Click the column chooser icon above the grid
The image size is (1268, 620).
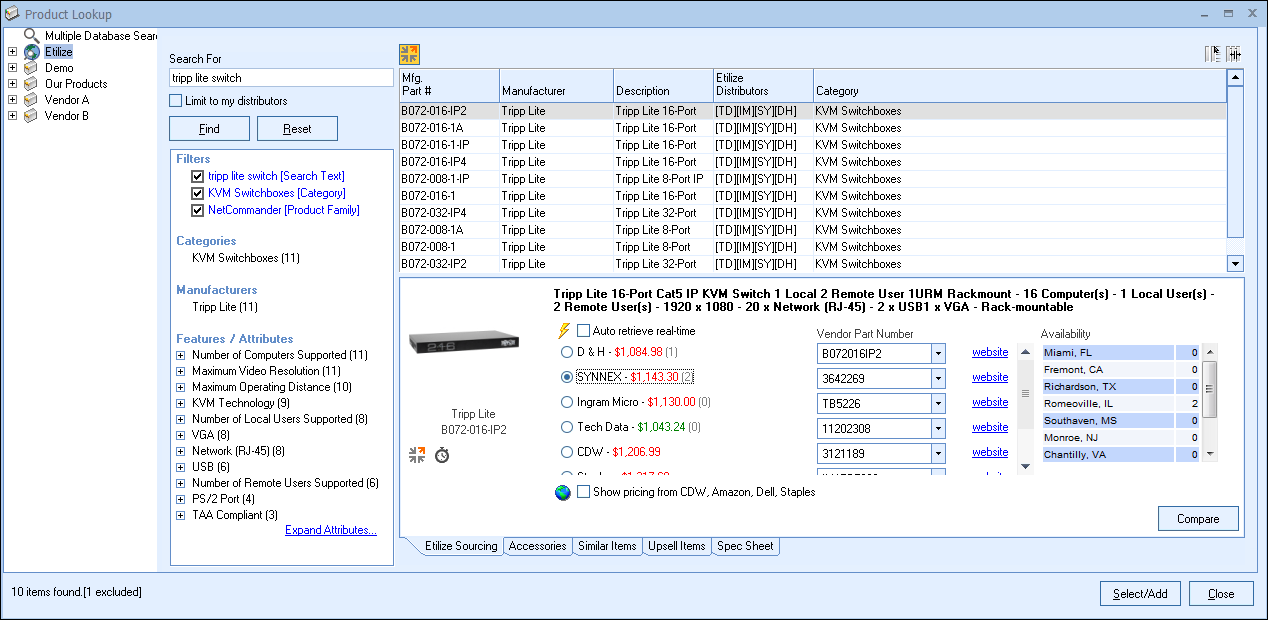1213,55
